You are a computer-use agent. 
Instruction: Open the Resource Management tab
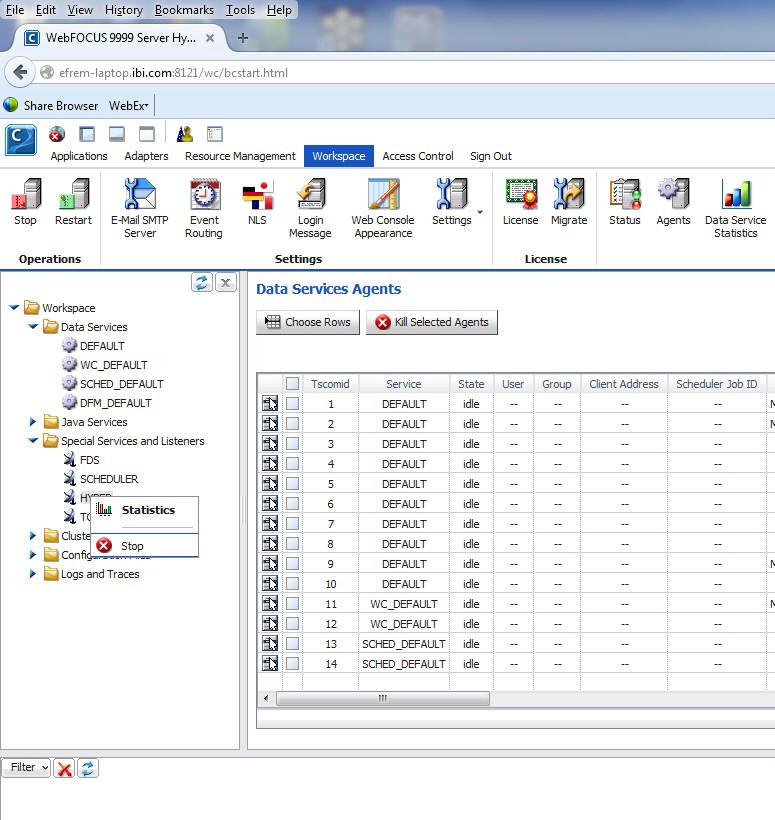pyautogui.click(x=240, y=156)
